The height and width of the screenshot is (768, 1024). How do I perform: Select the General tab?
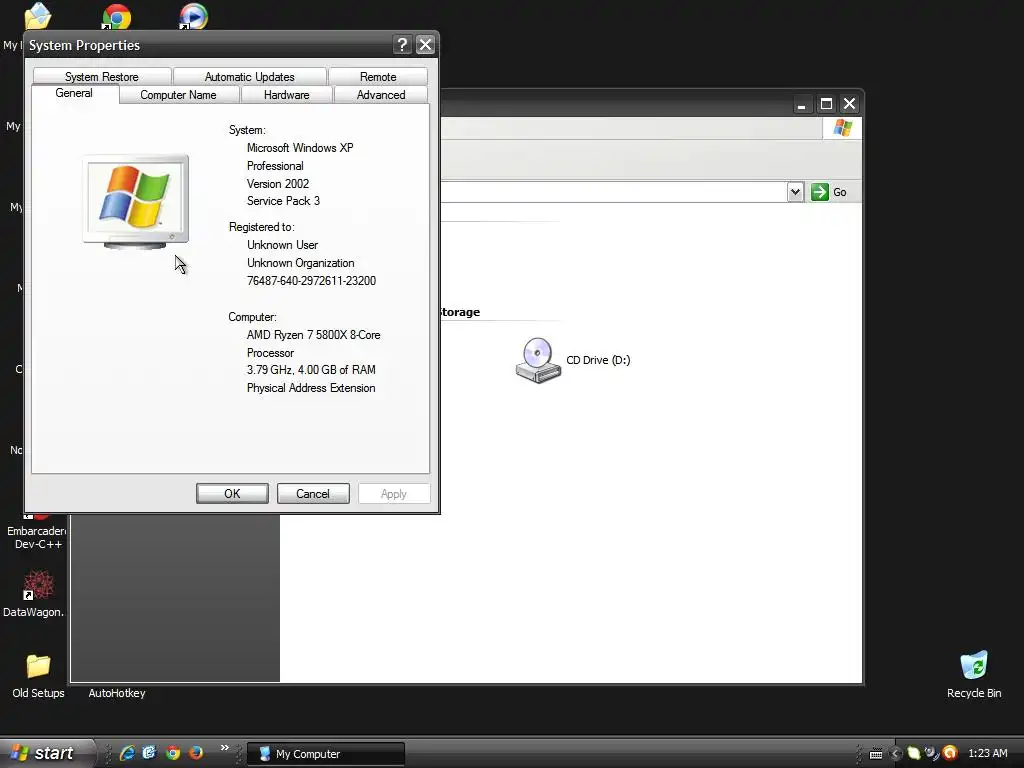tap(74, 93)
